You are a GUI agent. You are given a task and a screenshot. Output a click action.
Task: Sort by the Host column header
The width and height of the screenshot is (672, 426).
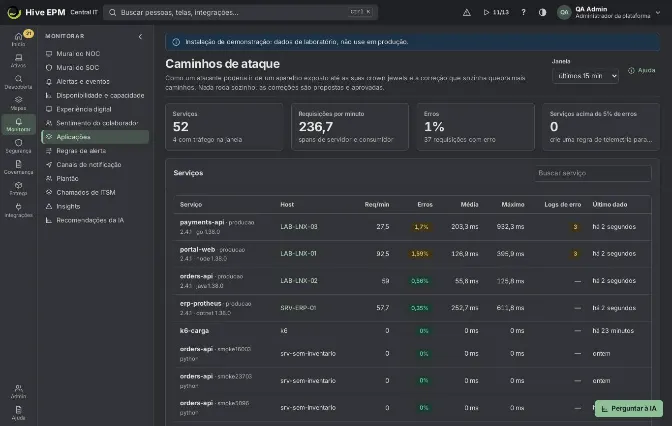pyautogui.click(x=287, y=204)
